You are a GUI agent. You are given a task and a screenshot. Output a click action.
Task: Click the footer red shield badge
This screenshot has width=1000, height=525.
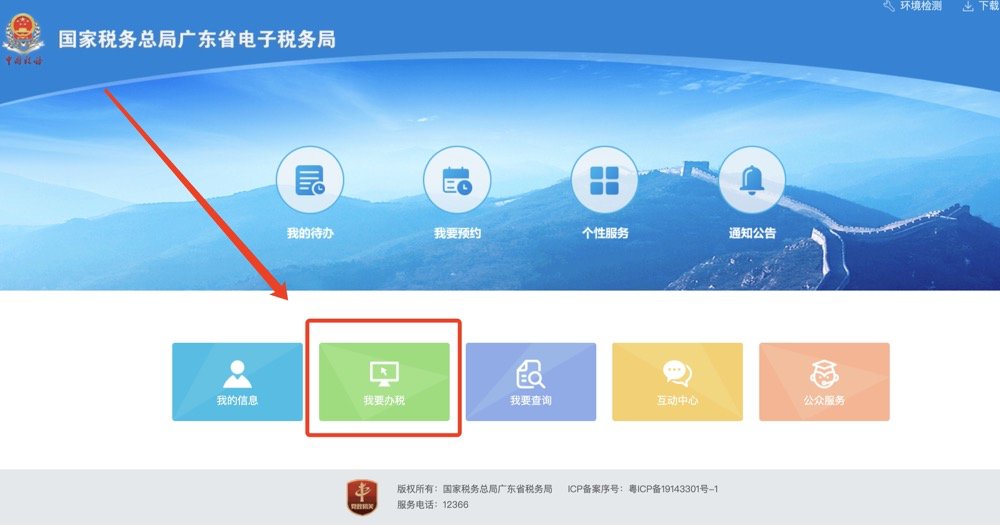click(362, 497)
